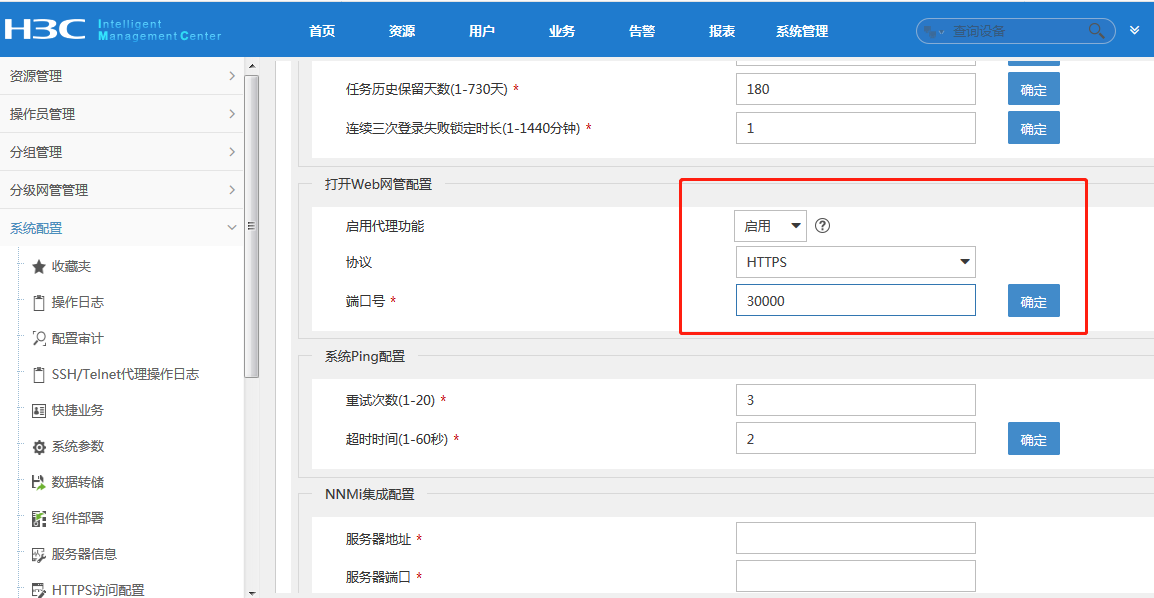Click the icon beside 组件部署

[x=39, y=519]
